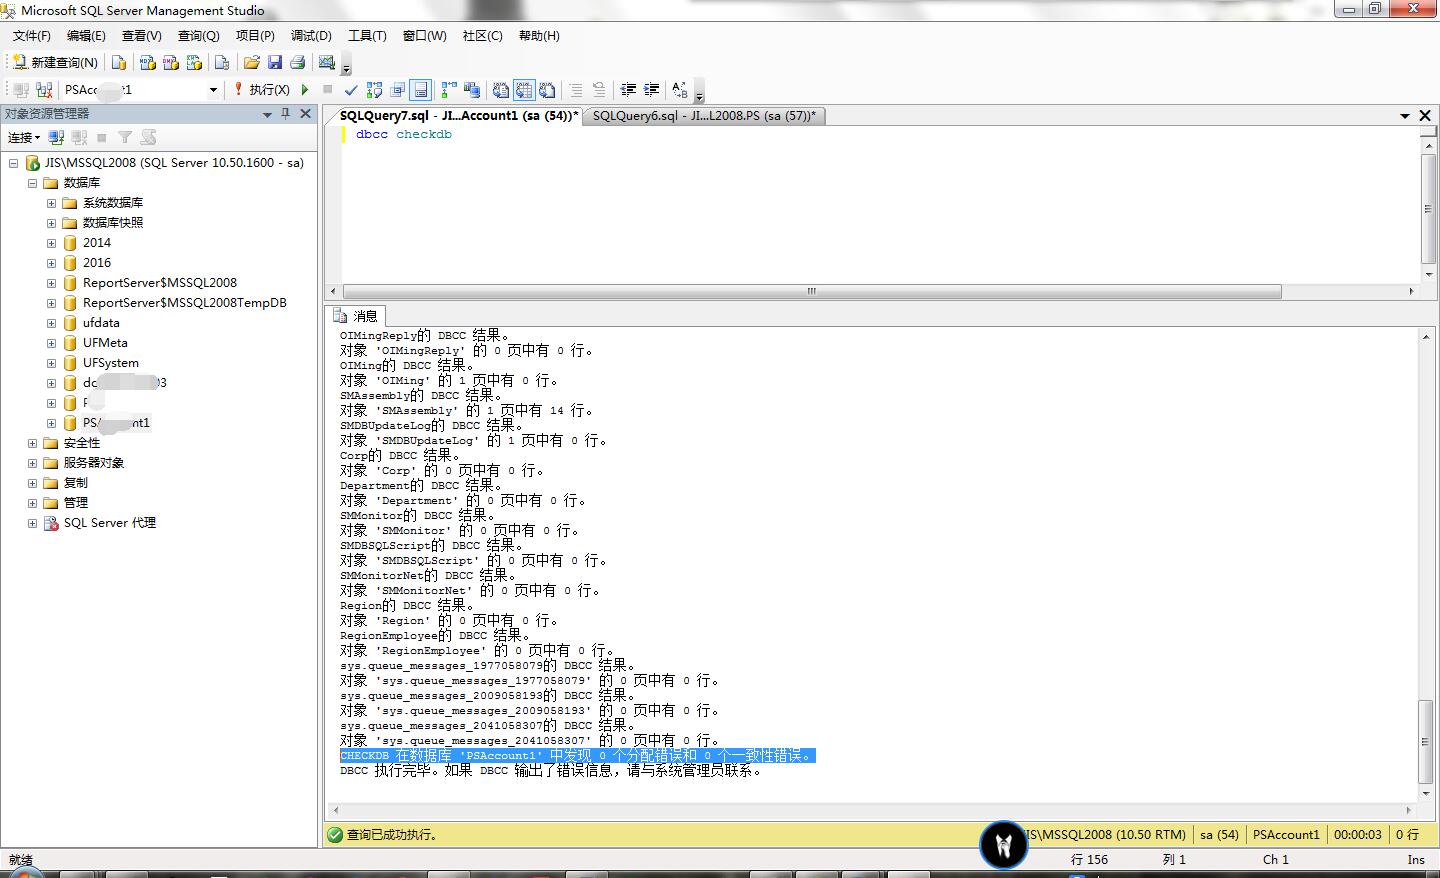Expand the 安全性 folder
1440x878 pixels.
coord(32,443)
